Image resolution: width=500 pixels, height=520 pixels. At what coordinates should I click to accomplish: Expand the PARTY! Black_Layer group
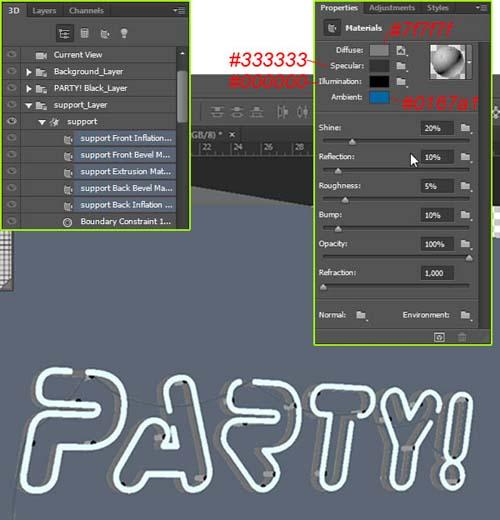(29, 89)
